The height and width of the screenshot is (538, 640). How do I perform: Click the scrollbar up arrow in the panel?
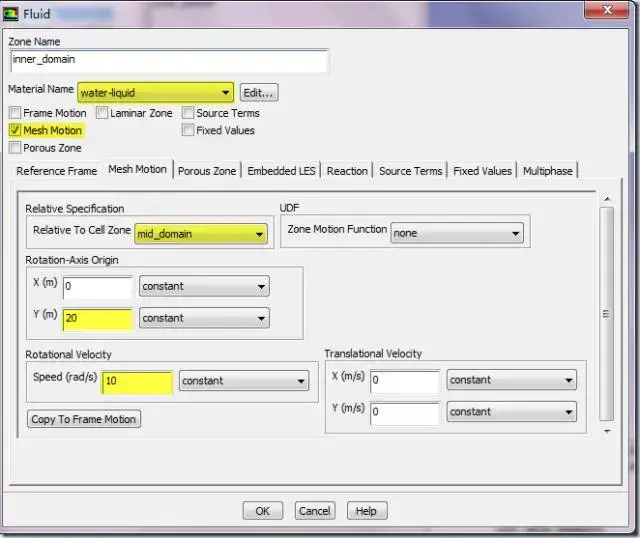click(x=607, y=199)
